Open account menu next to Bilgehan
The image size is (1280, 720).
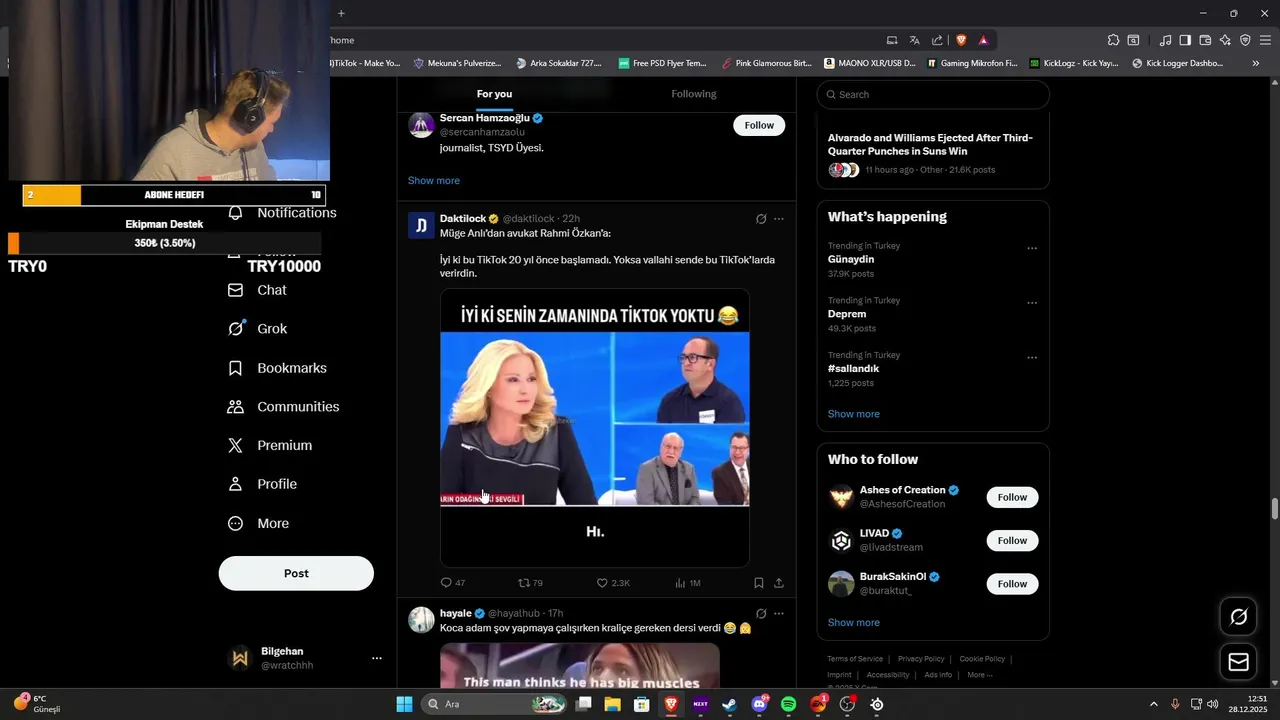coord(377,658)
